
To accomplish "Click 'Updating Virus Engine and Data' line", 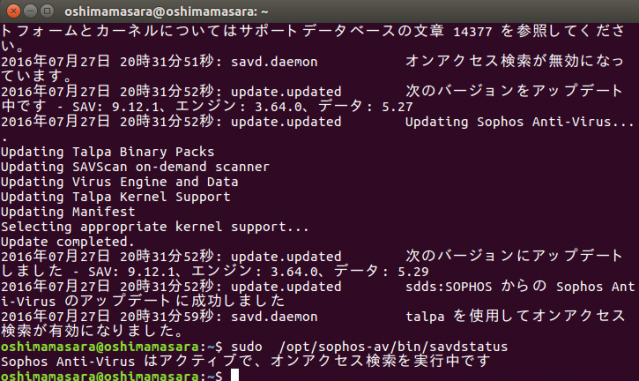I will [119, 182].
